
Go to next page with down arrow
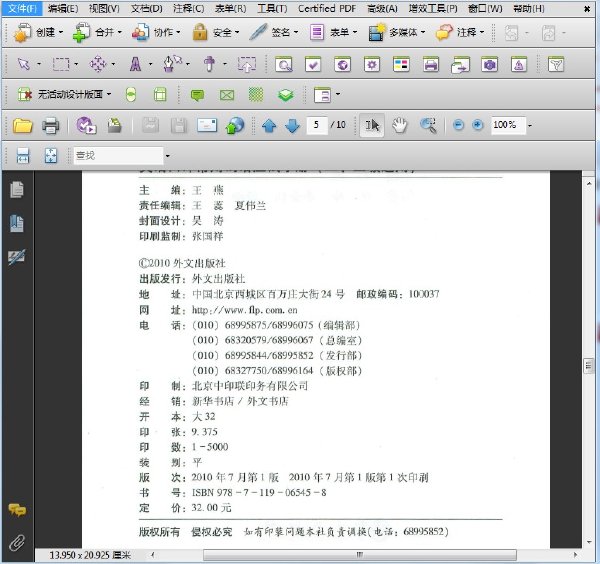tap(293, 126)
